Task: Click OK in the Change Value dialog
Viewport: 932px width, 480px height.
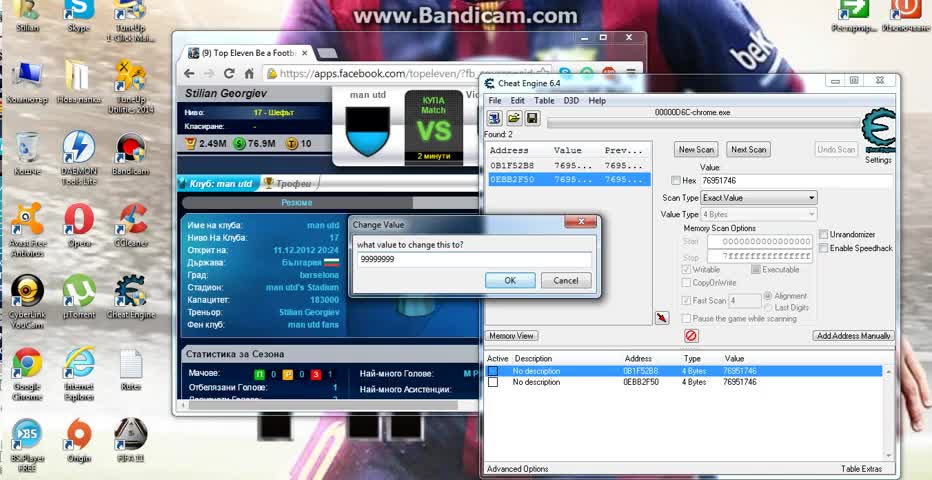Action: coord(510,280)
